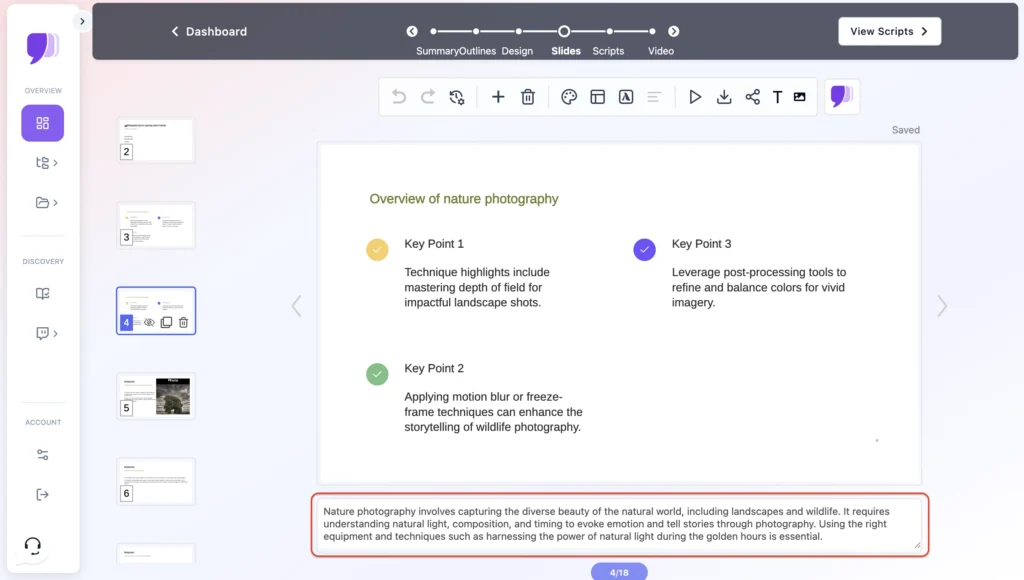Switch to the Summary step

pos(437,51)
